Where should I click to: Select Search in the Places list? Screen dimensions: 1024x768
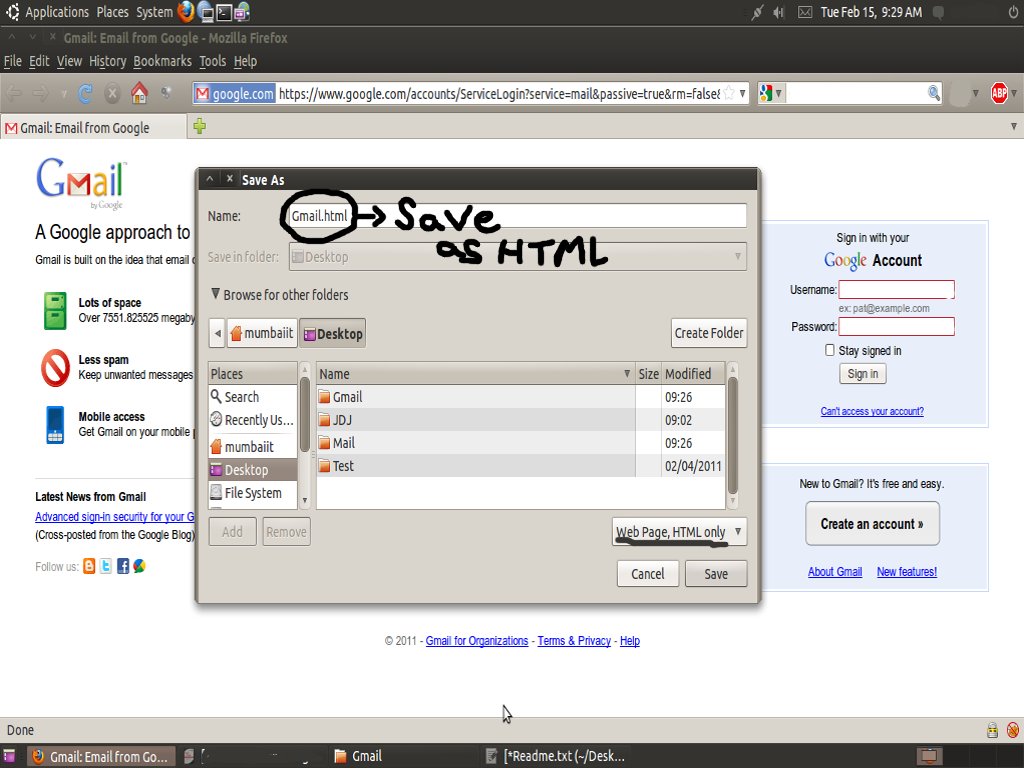[252, 396]
